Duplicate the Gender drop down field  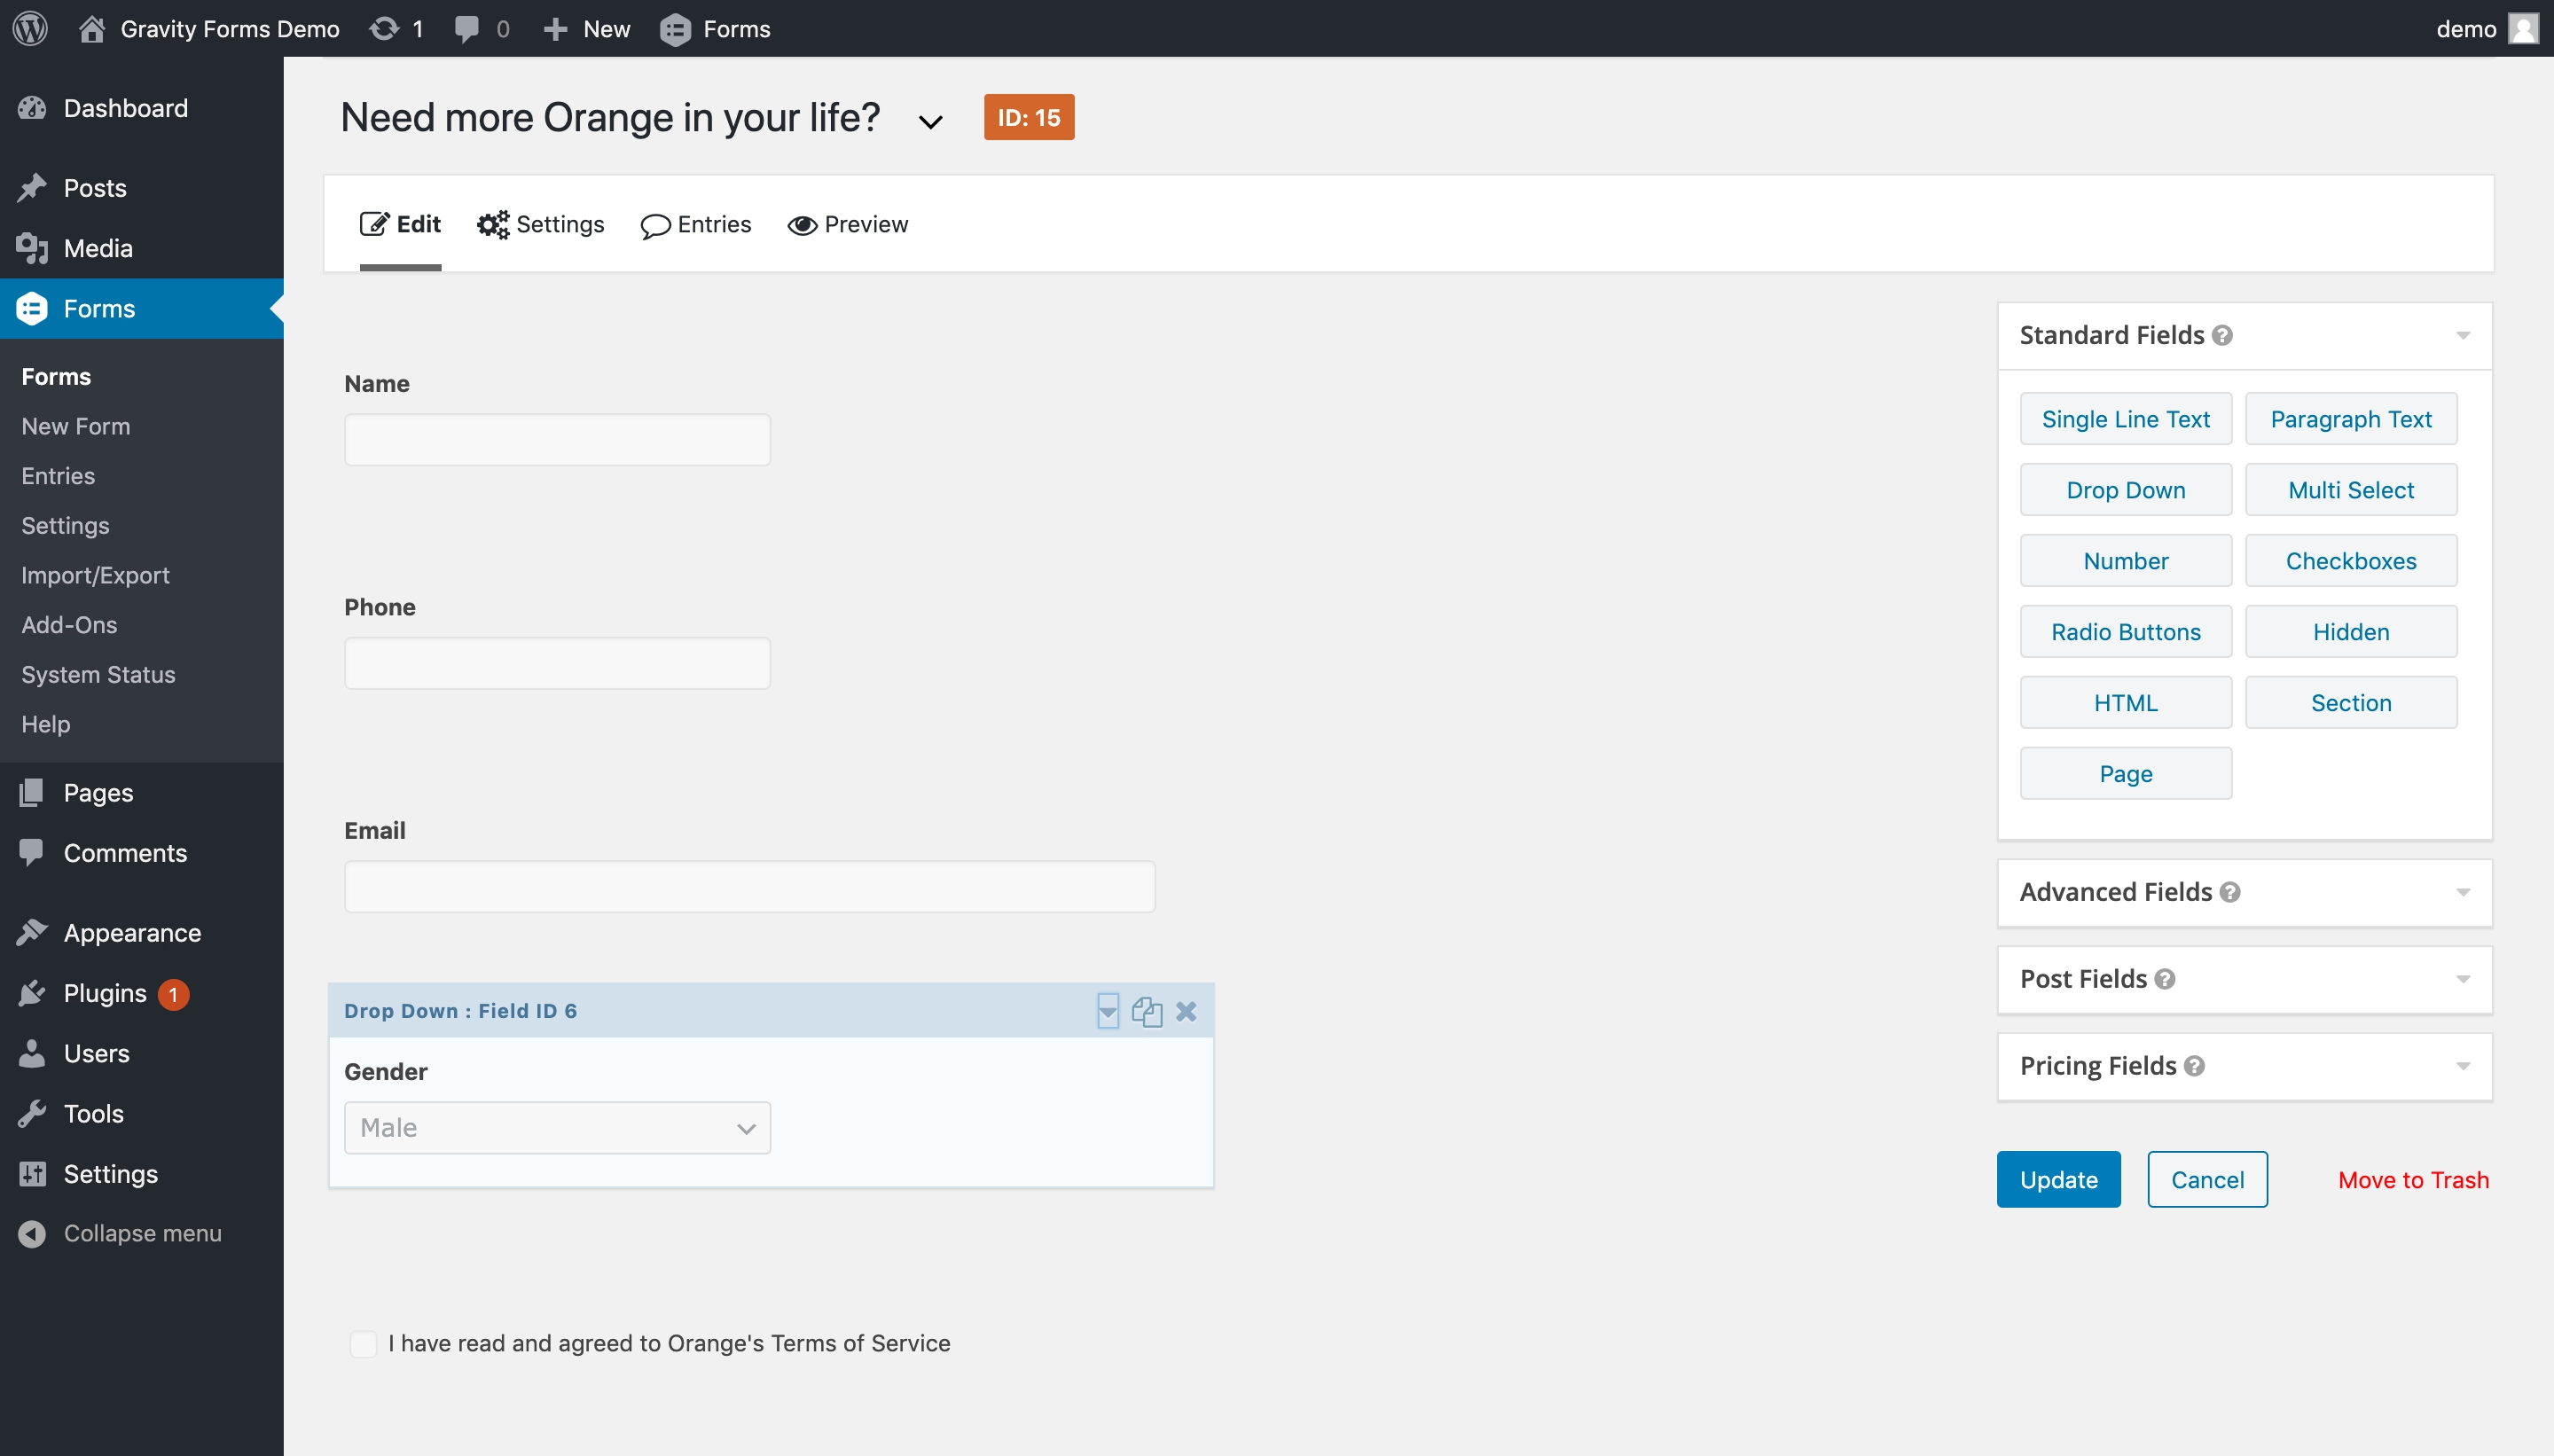click(1146, 1011)
